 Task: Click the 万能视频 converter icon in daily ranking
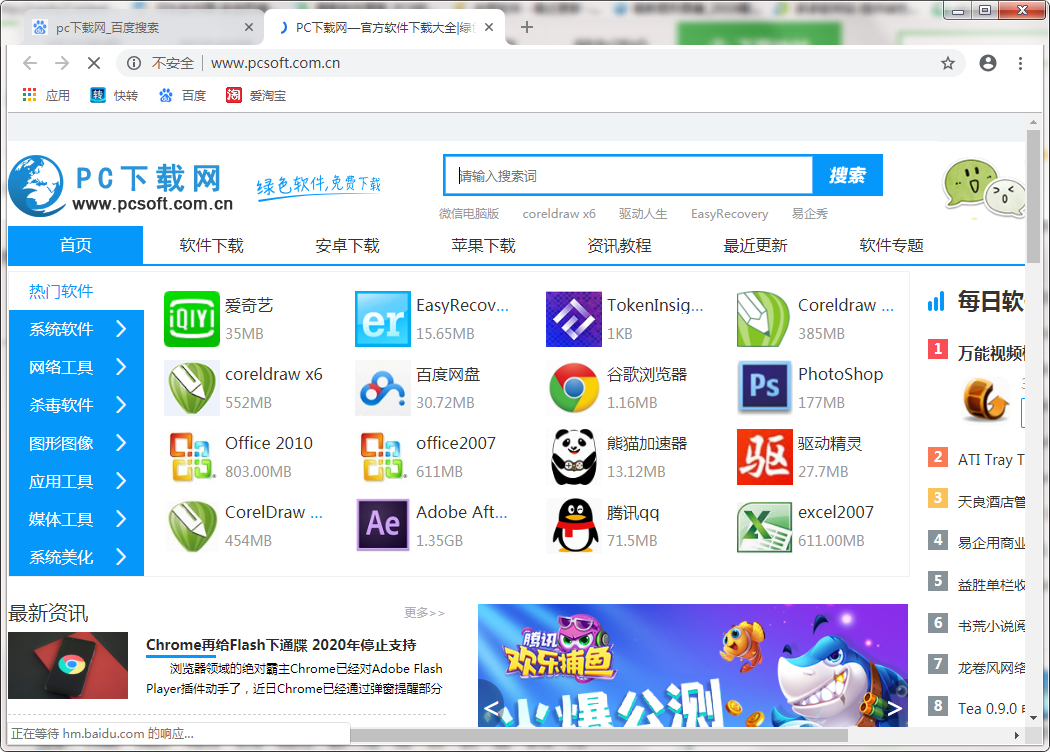click(x=986, y=400)
